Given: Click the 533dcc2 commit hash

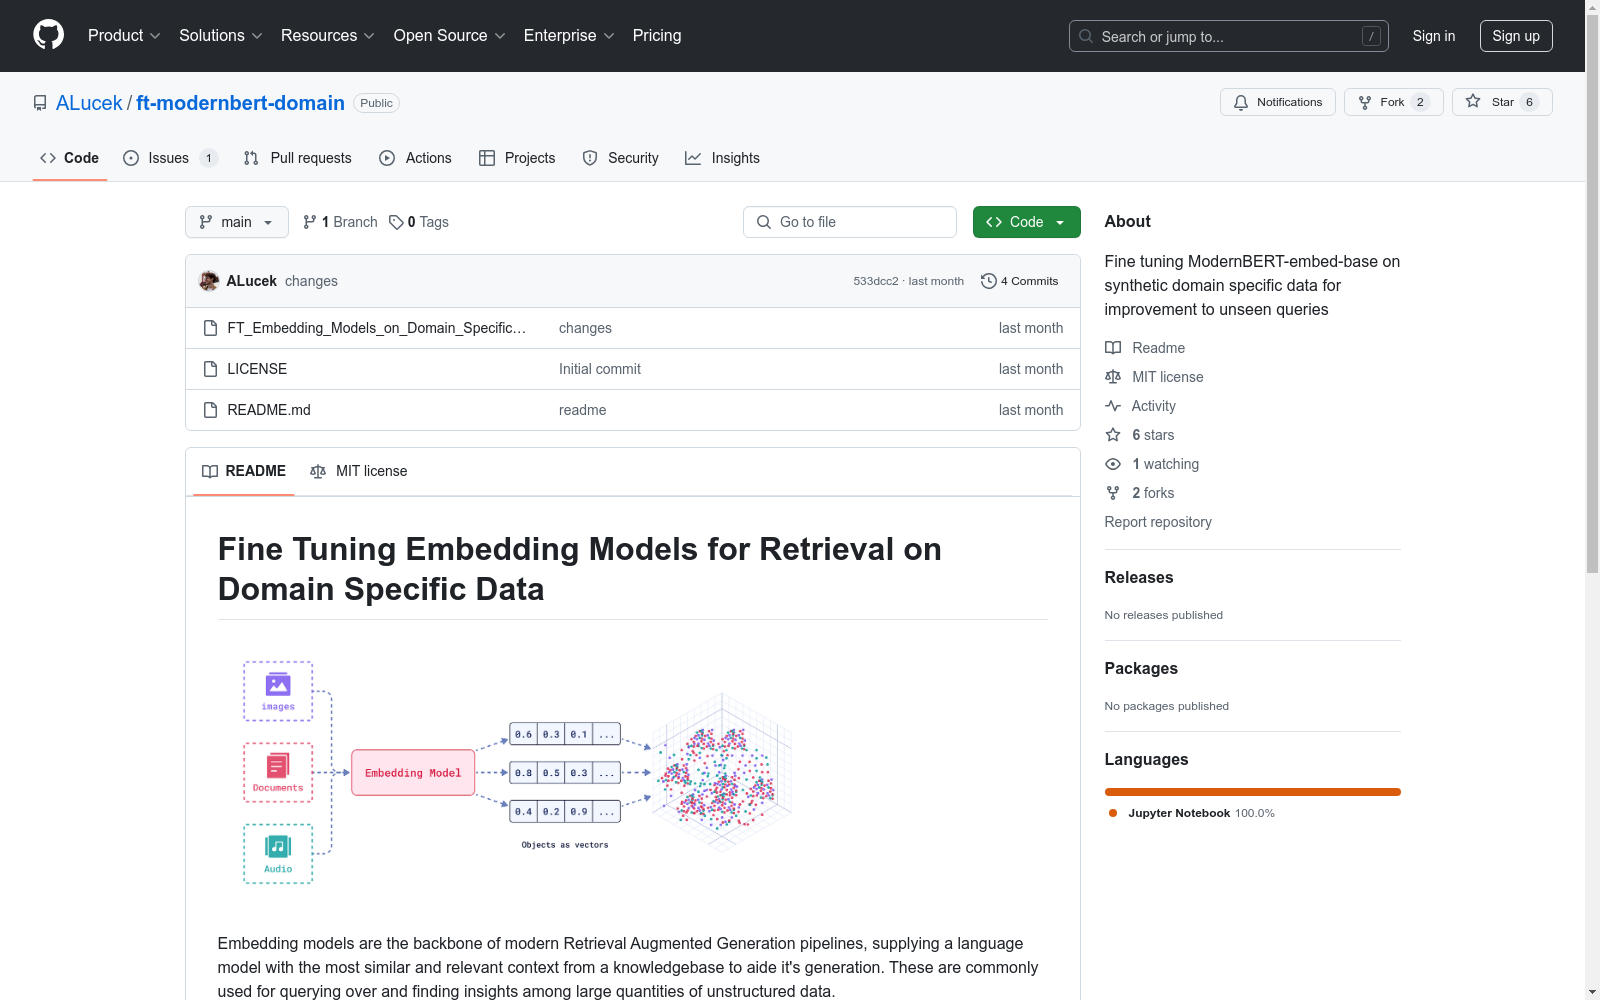Looking at the screenshot, I should point(876,281).
